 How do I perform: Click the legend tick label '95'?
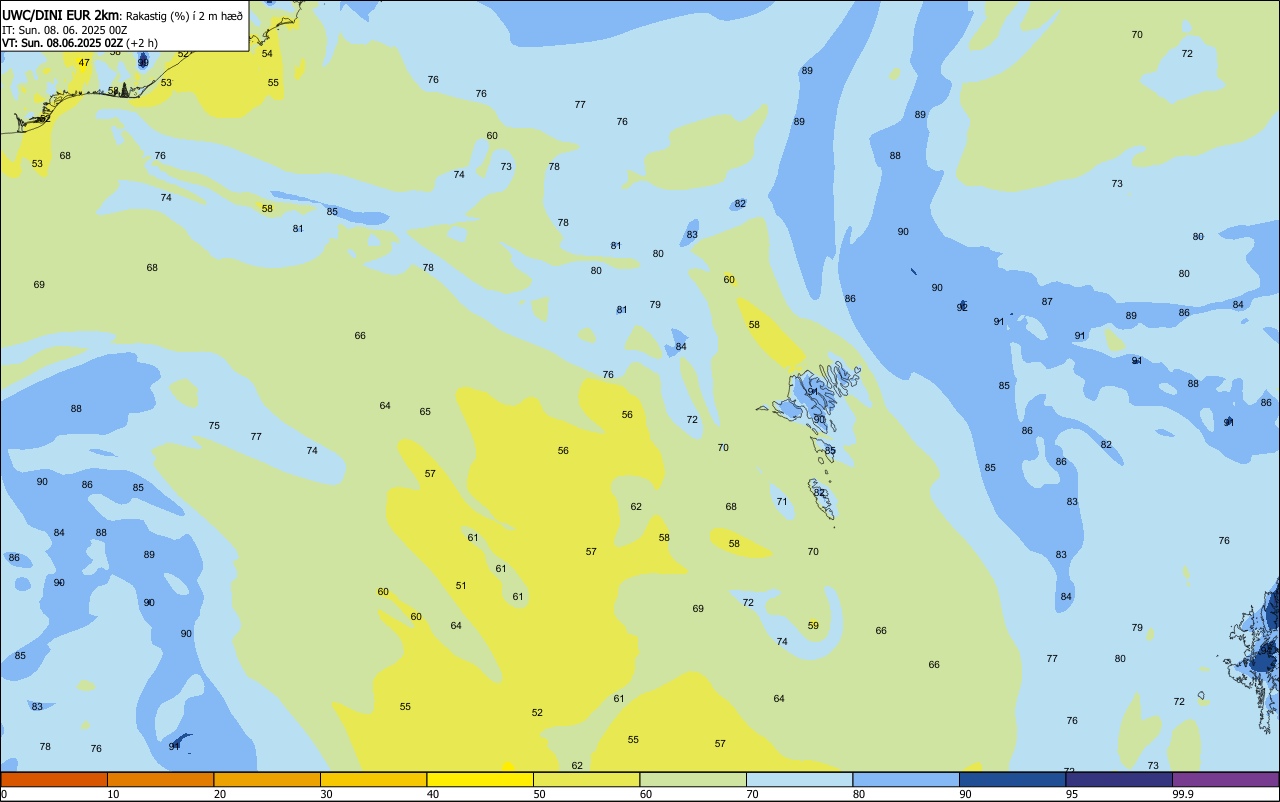[1072, 794]
